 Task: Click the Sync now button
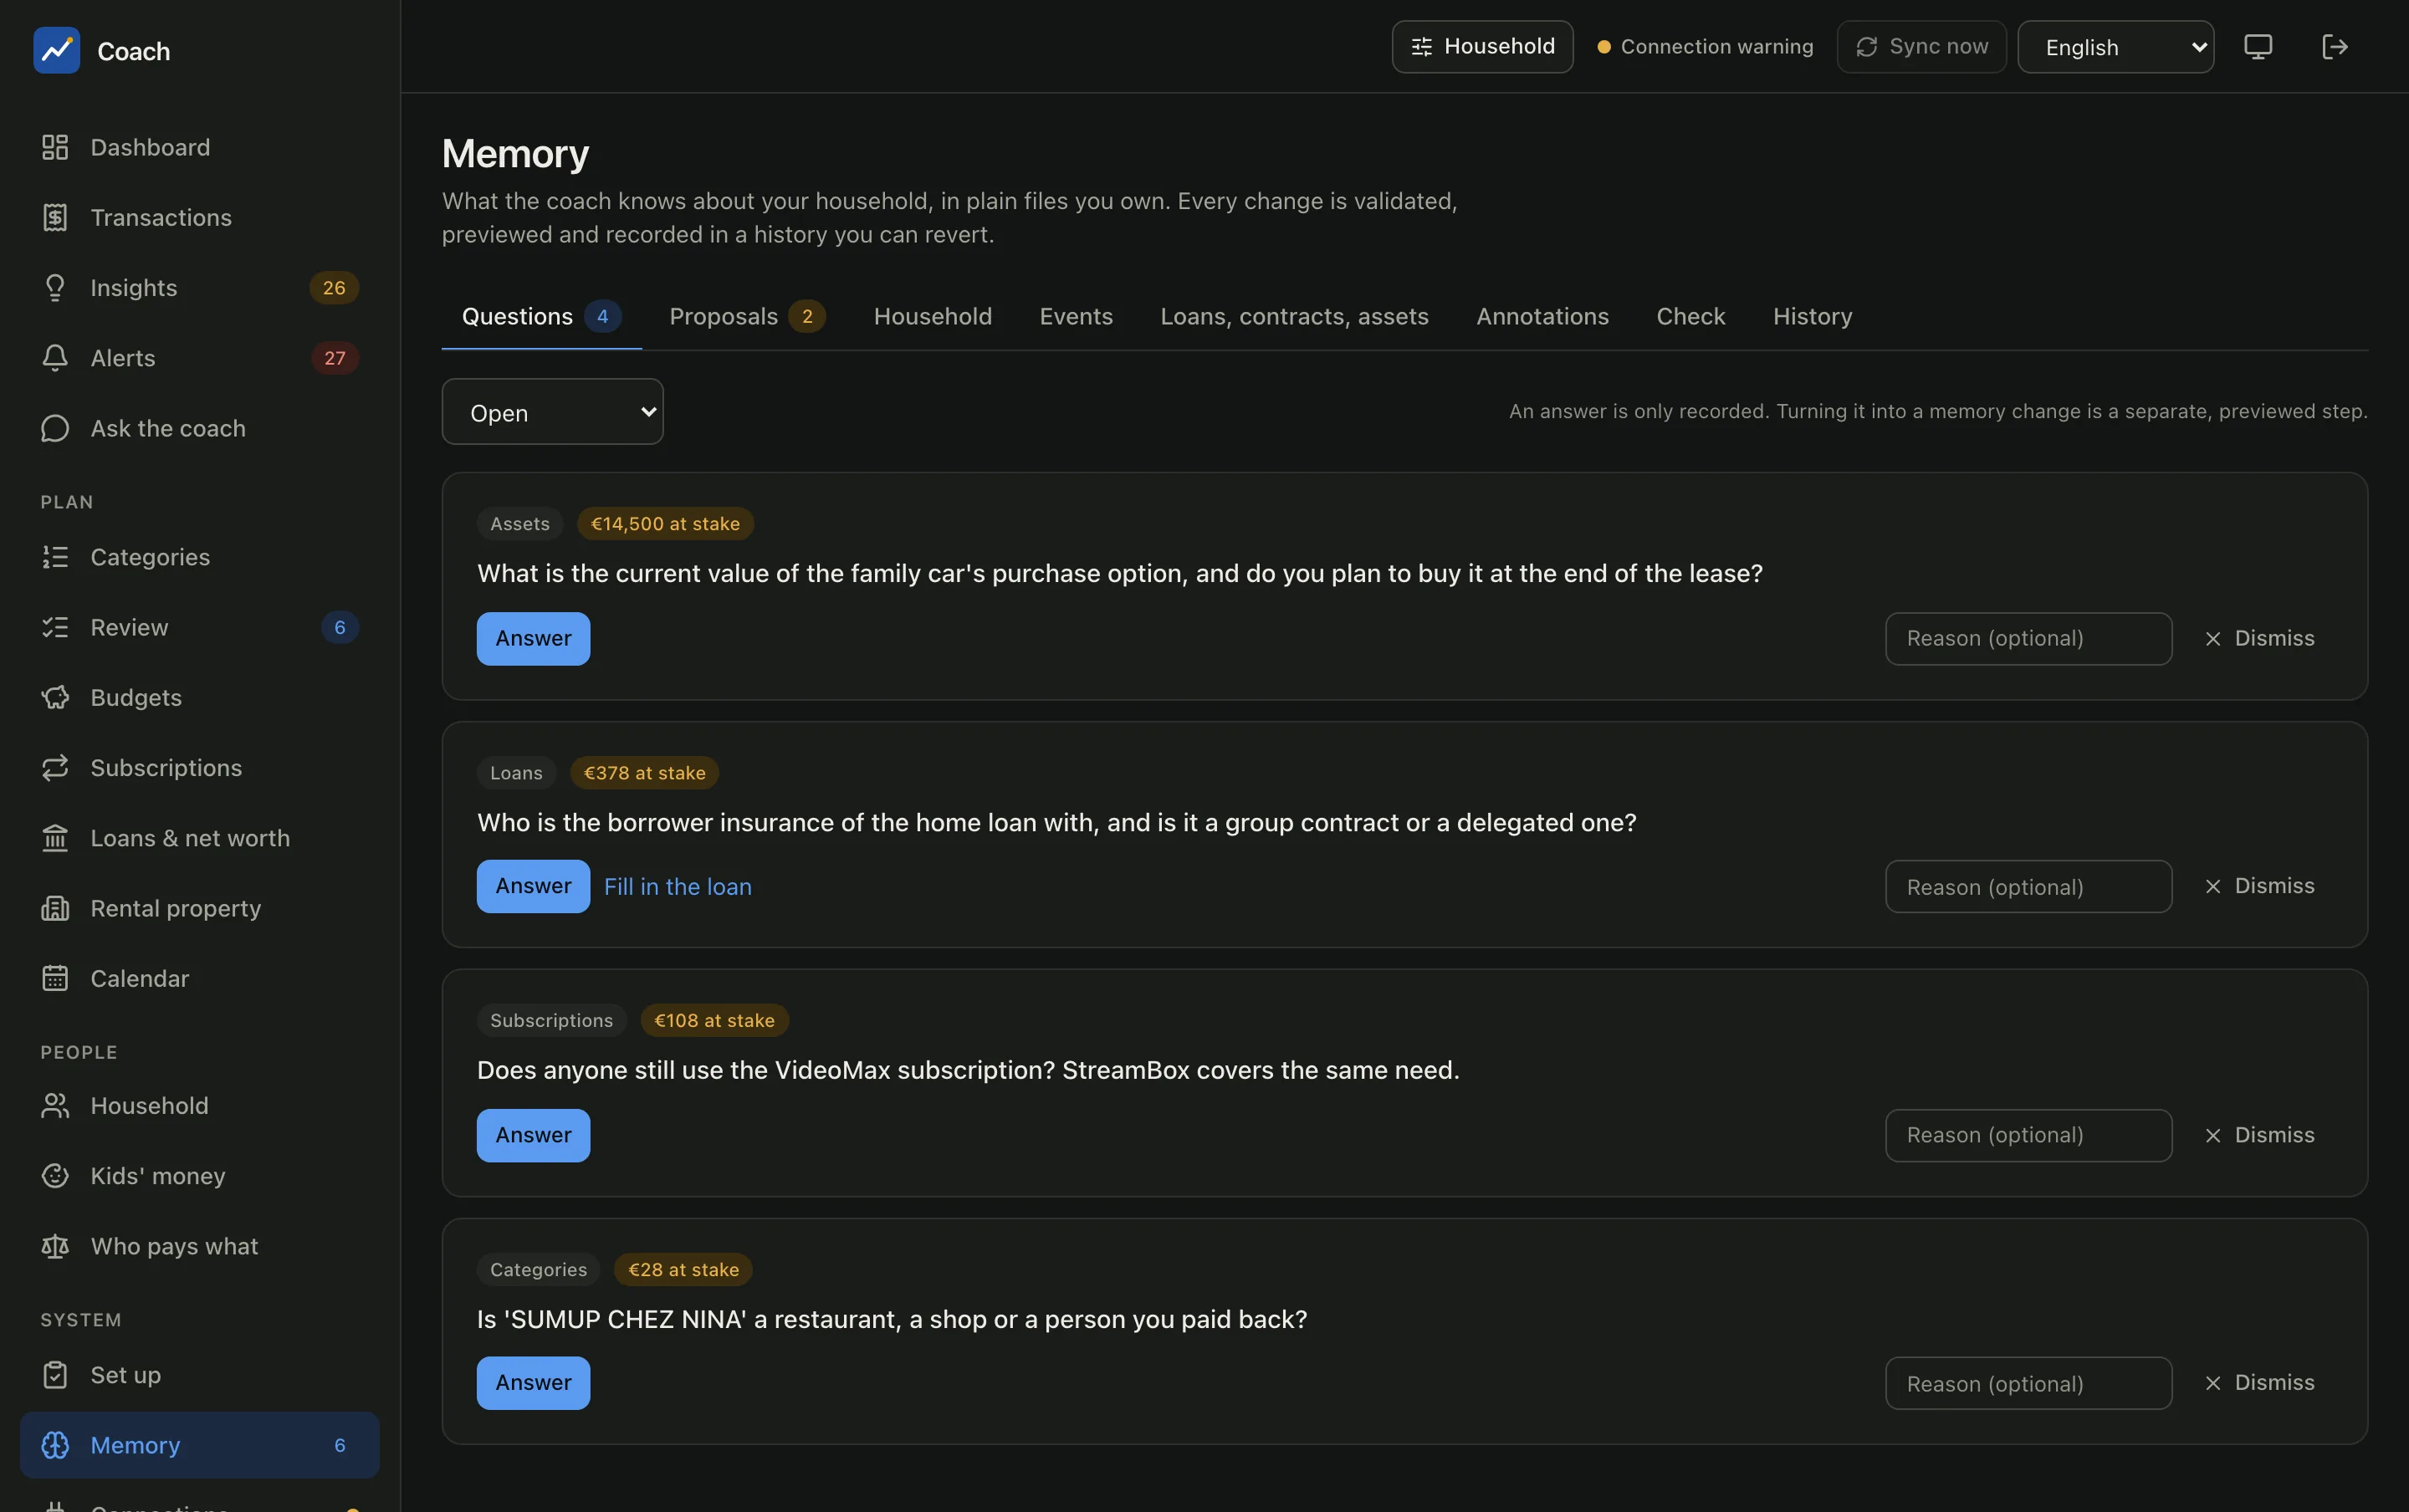pyautogui.click(x=1921, y=46)
